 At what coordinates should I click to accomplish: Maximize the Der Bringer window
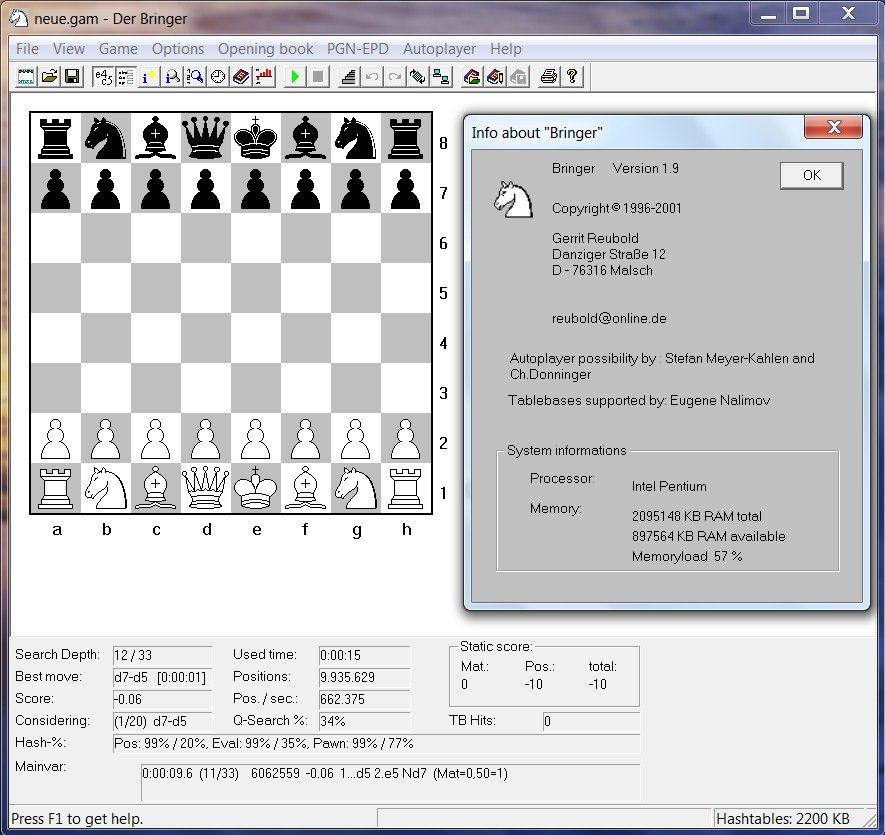point(801,14)
